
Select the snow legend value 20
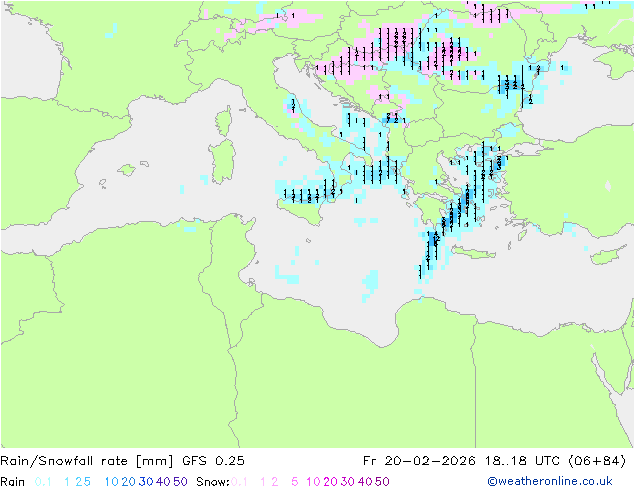(x=330, y=482)
